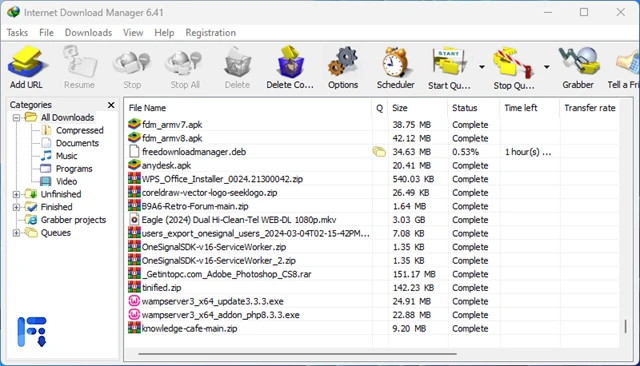
Task: Expand the Unfinished tree node
Action: click(16, 195)
